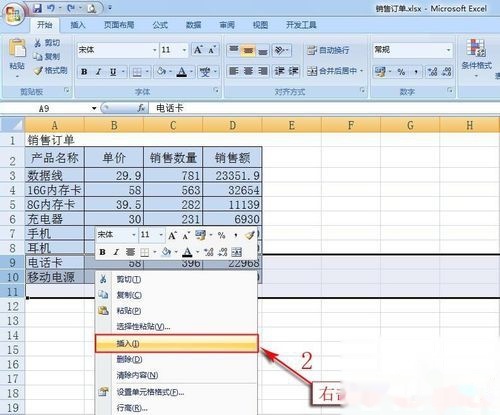Expand the 字体 group dialog launcher
This screenshot has width=500, height=415.
click(216, 90)
